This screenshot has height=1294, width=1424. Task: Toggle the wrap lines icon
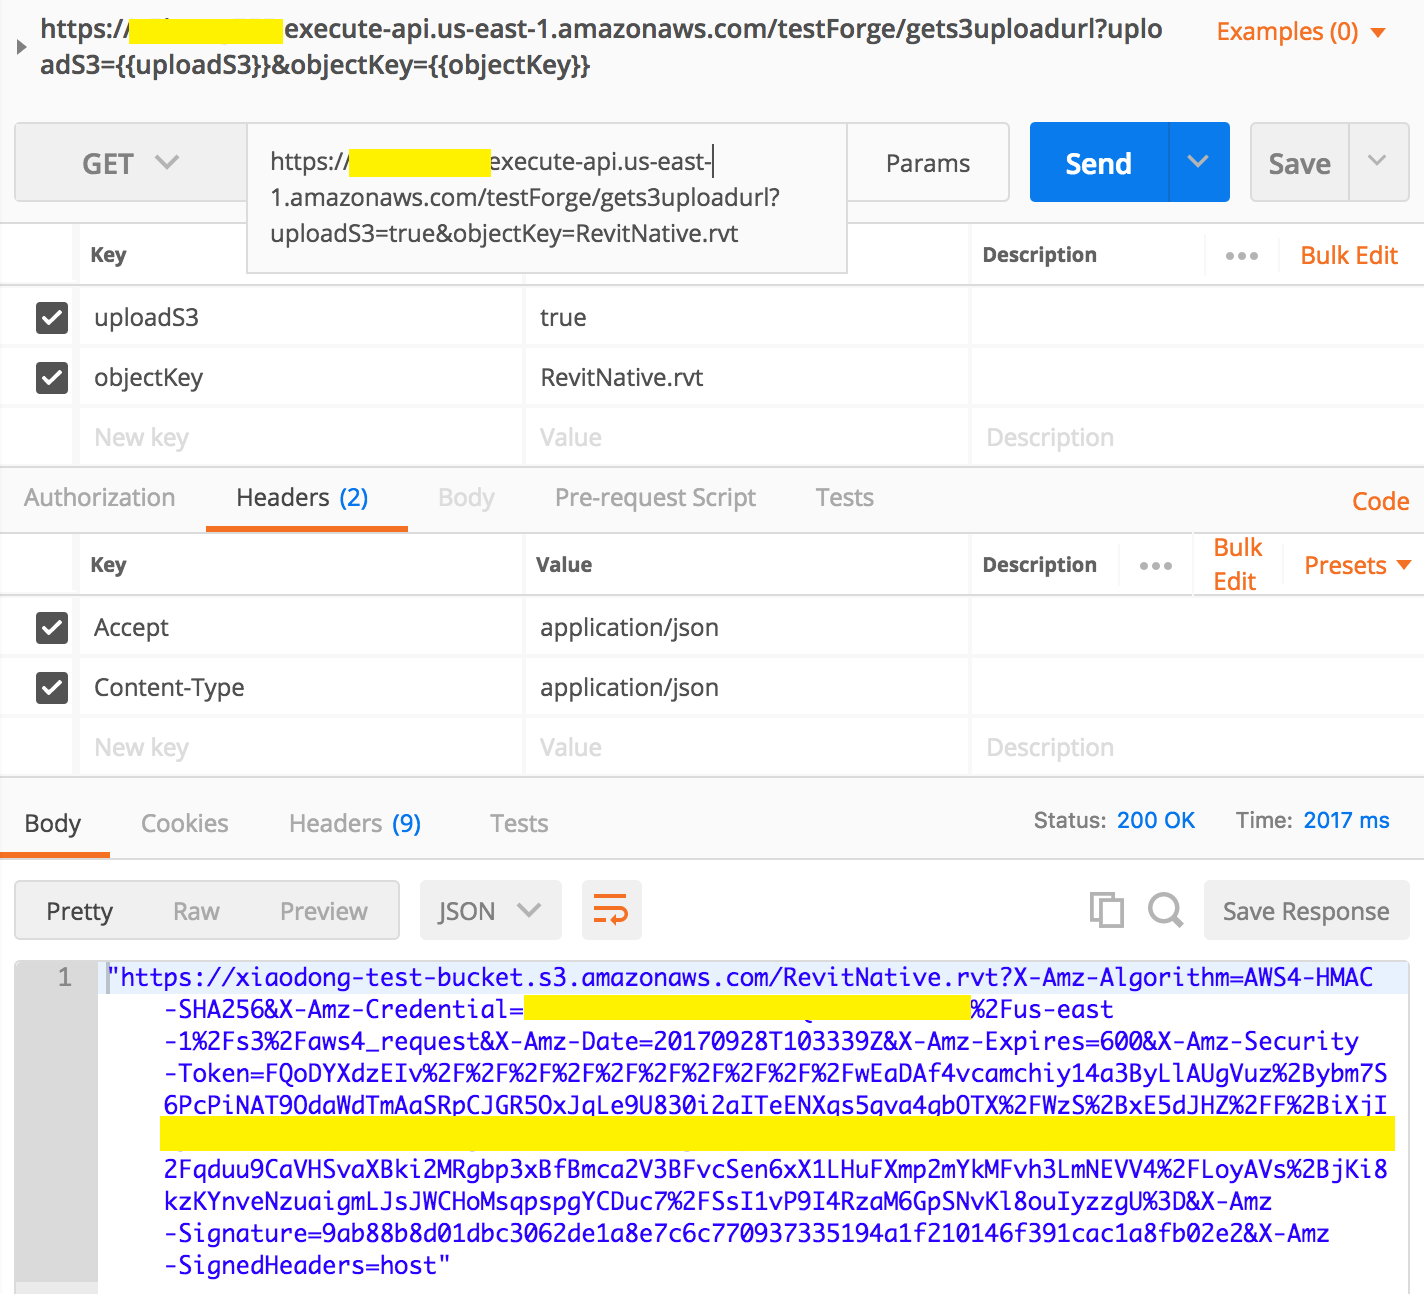(x=611, y=910)
